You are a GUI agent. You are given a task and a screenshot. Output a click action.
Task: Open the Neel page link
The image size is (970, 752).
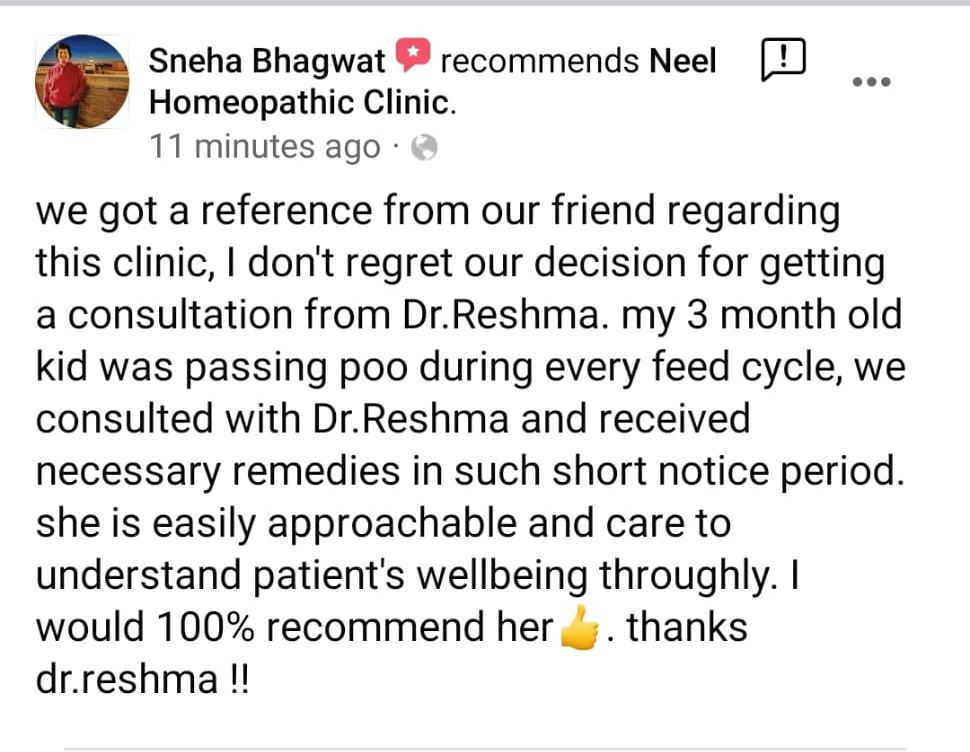tap(683, 62)
